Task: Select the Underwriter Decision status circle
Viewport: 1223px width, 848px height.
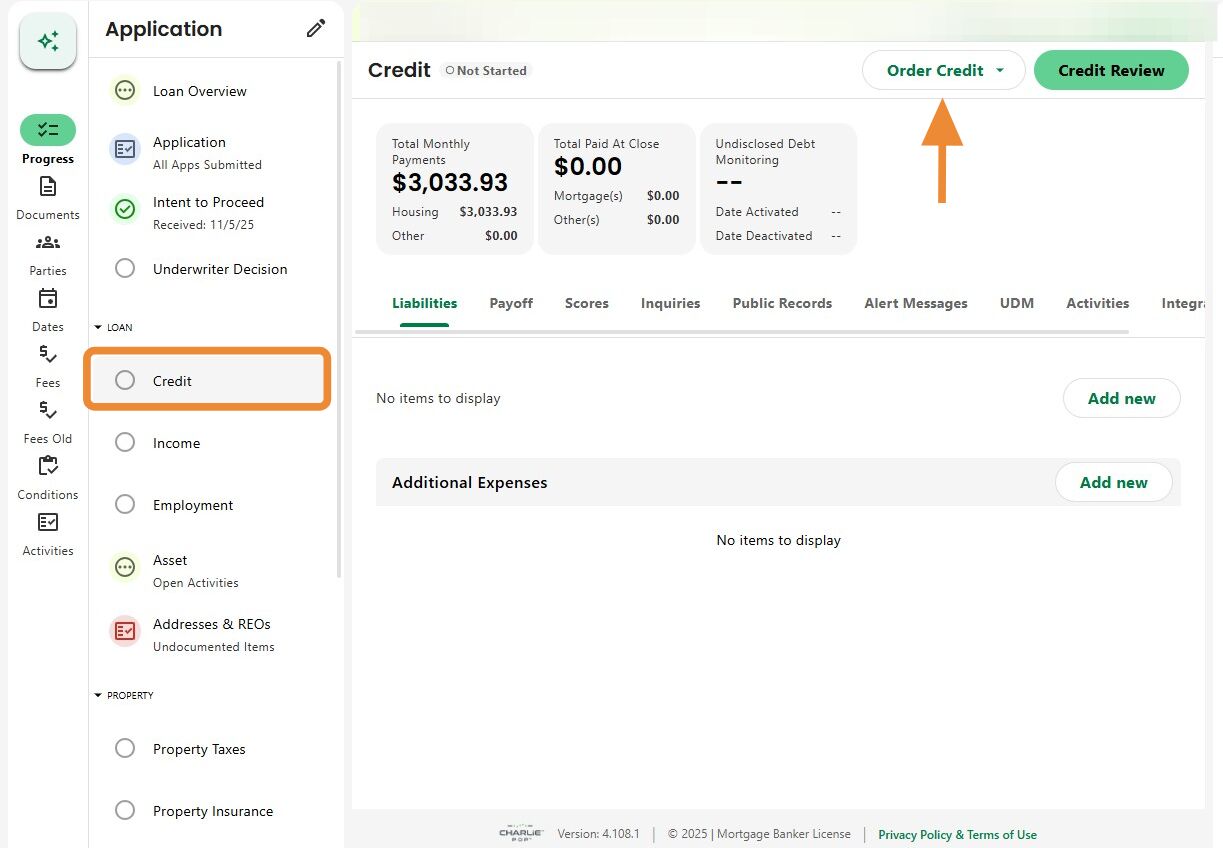Action: [125, 269]
